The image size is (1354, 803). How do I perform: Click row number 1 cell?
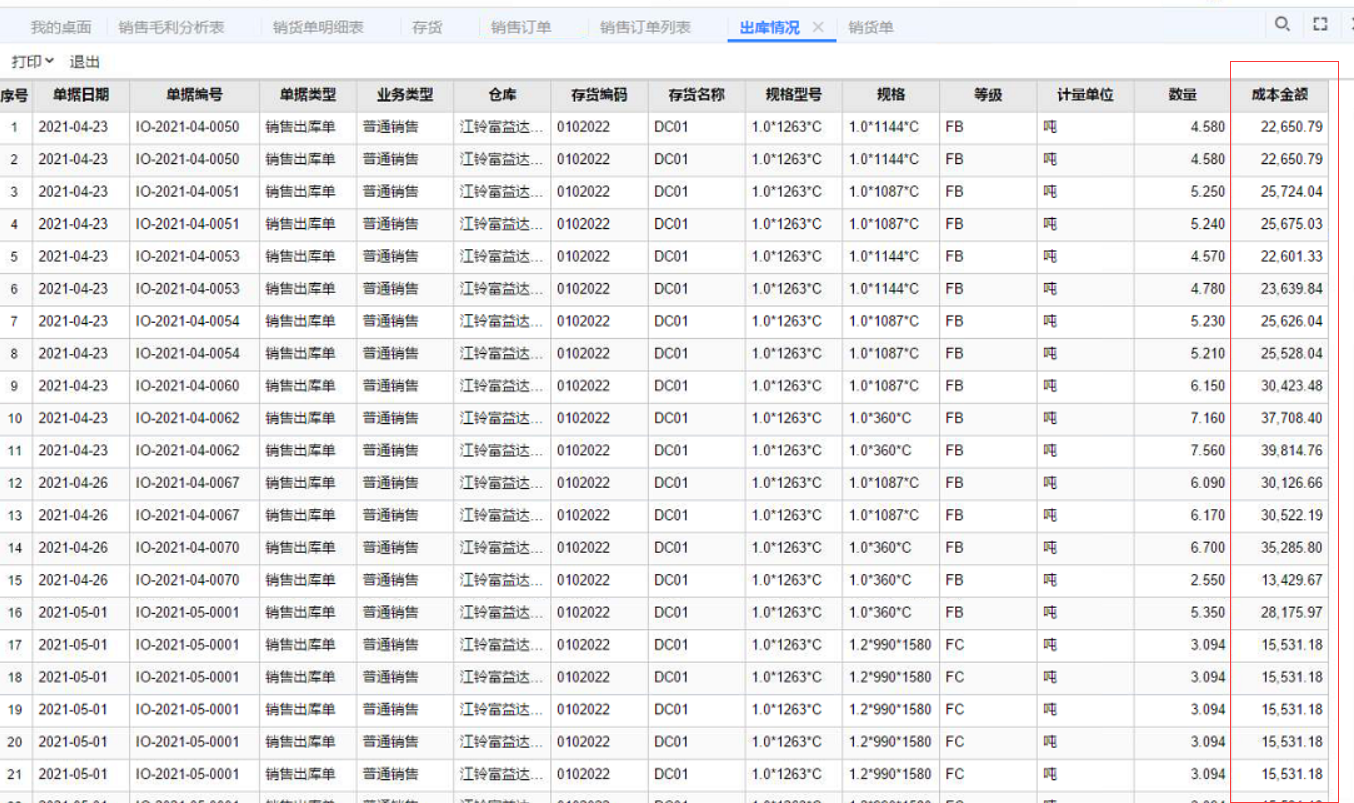tap(14, 127)
